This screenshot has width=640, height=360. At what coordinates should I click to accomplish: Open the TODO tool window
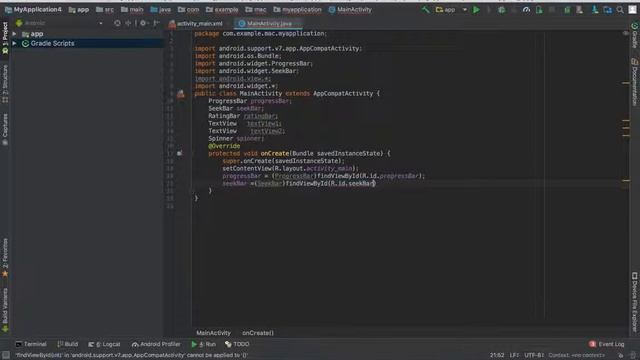(237, 344)
